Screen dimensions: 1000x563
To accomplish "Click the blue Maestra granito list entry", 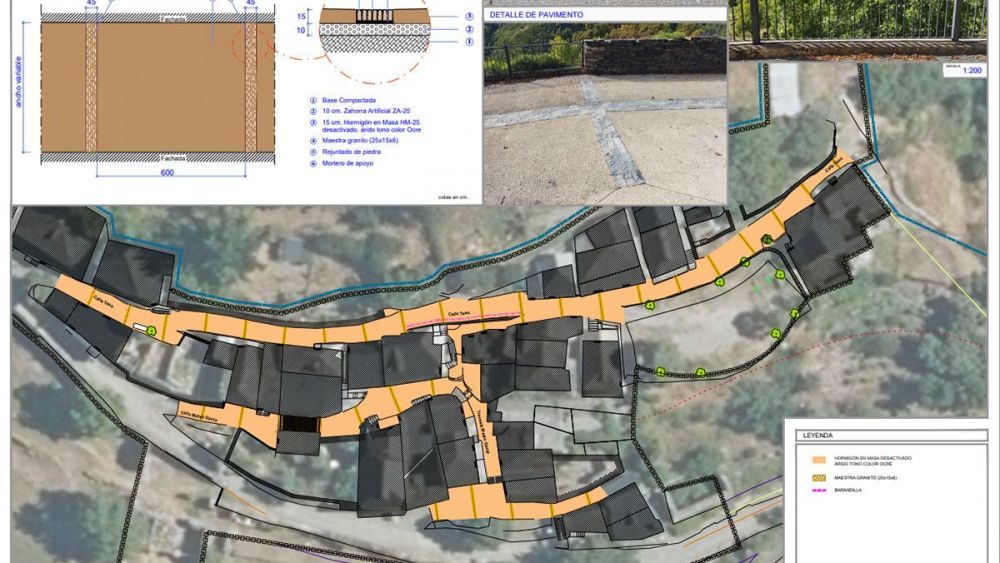I will (353, 141).
